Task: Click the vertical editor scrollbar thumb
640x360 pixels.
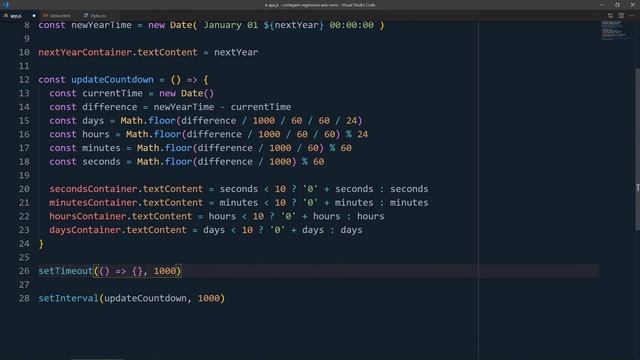Action: coord(637,150)
